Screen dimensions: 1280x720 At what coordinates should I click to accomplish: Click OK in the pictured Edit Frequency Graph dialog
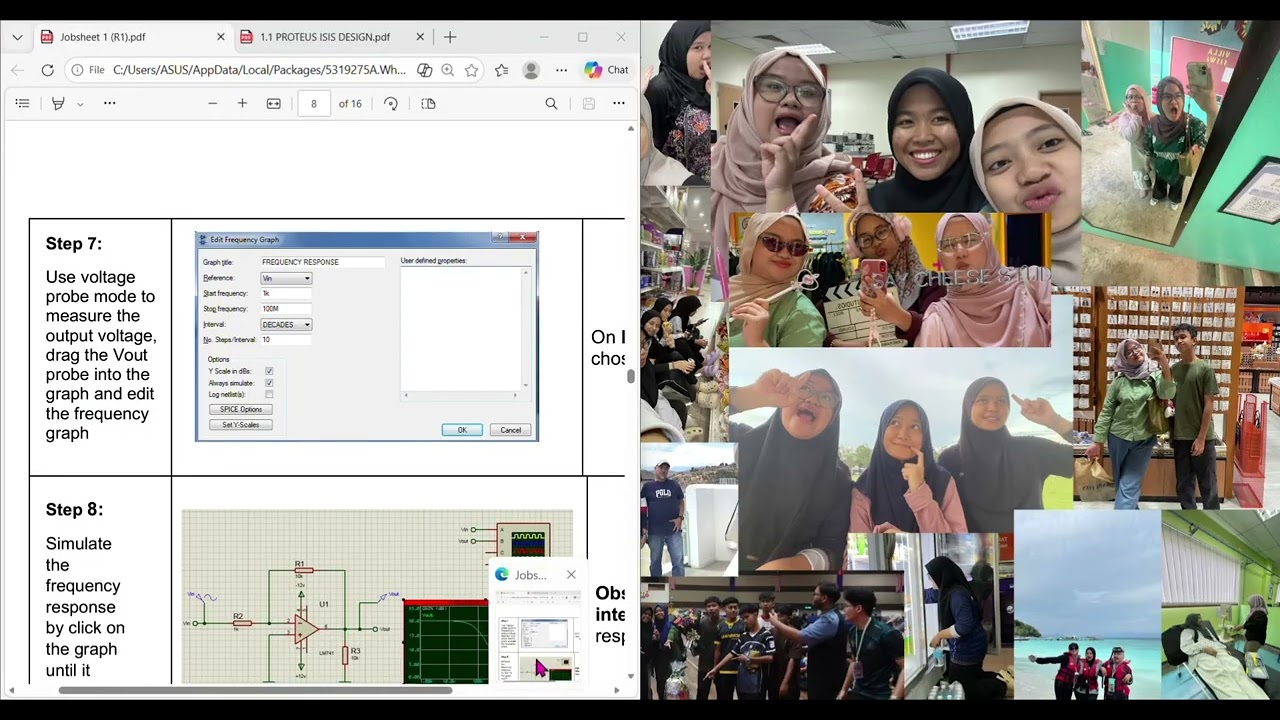[462, 430]
